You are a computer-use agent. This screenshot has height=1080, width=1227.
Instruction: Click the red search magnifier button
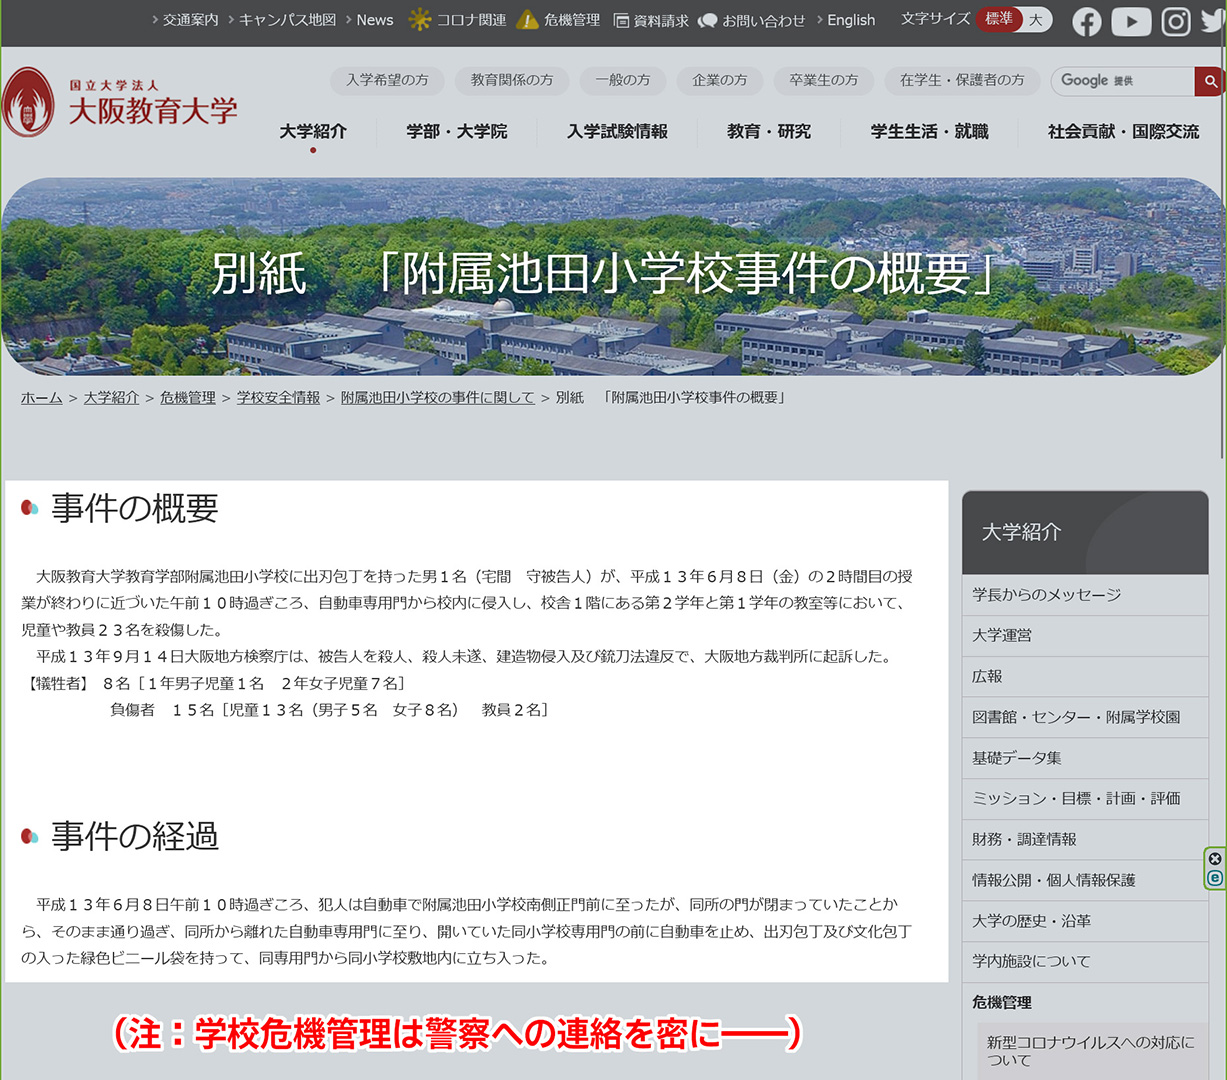[1210, 81]
